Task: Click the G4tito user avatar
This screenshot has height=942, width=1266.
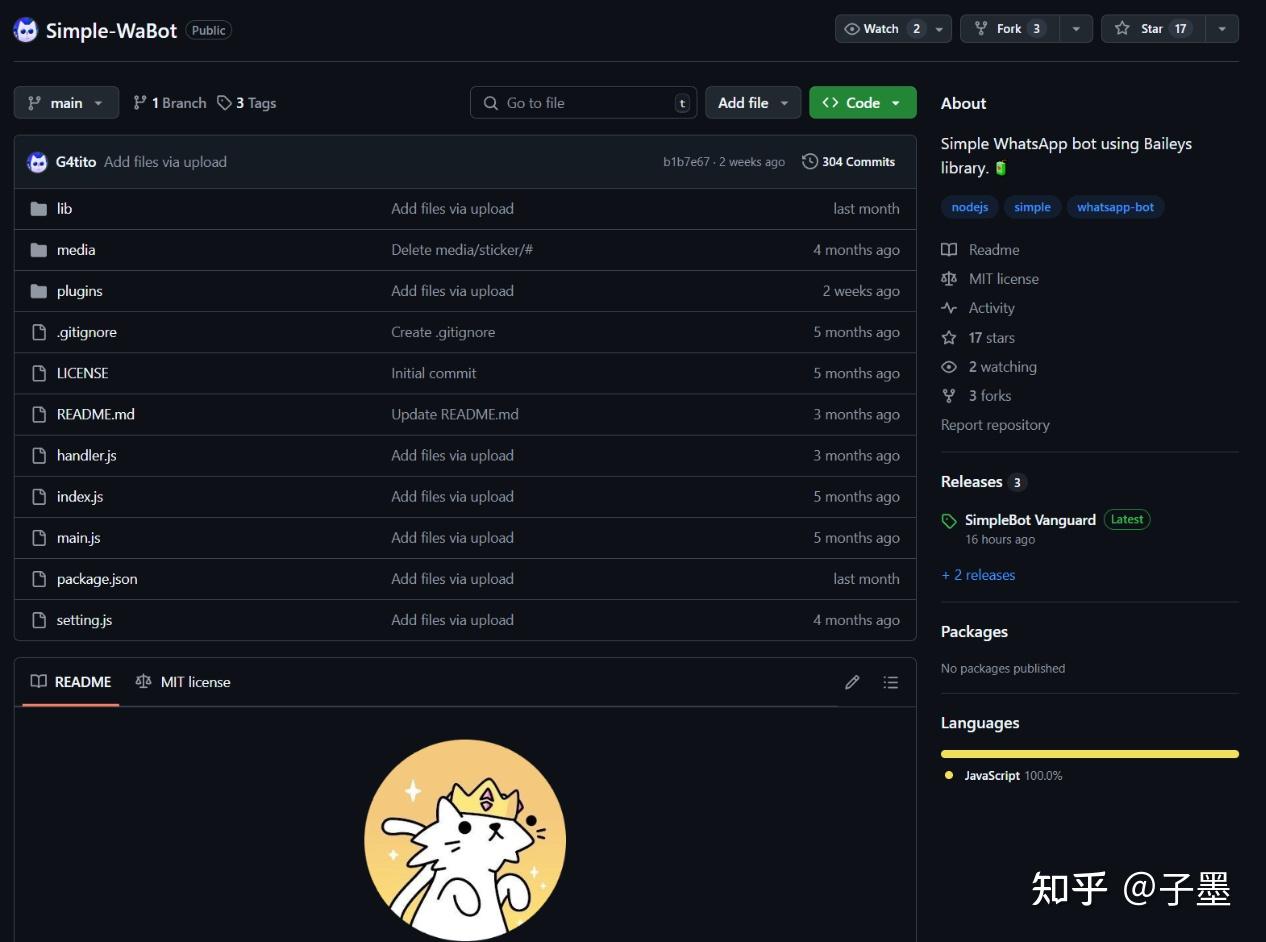Action: 38,162
